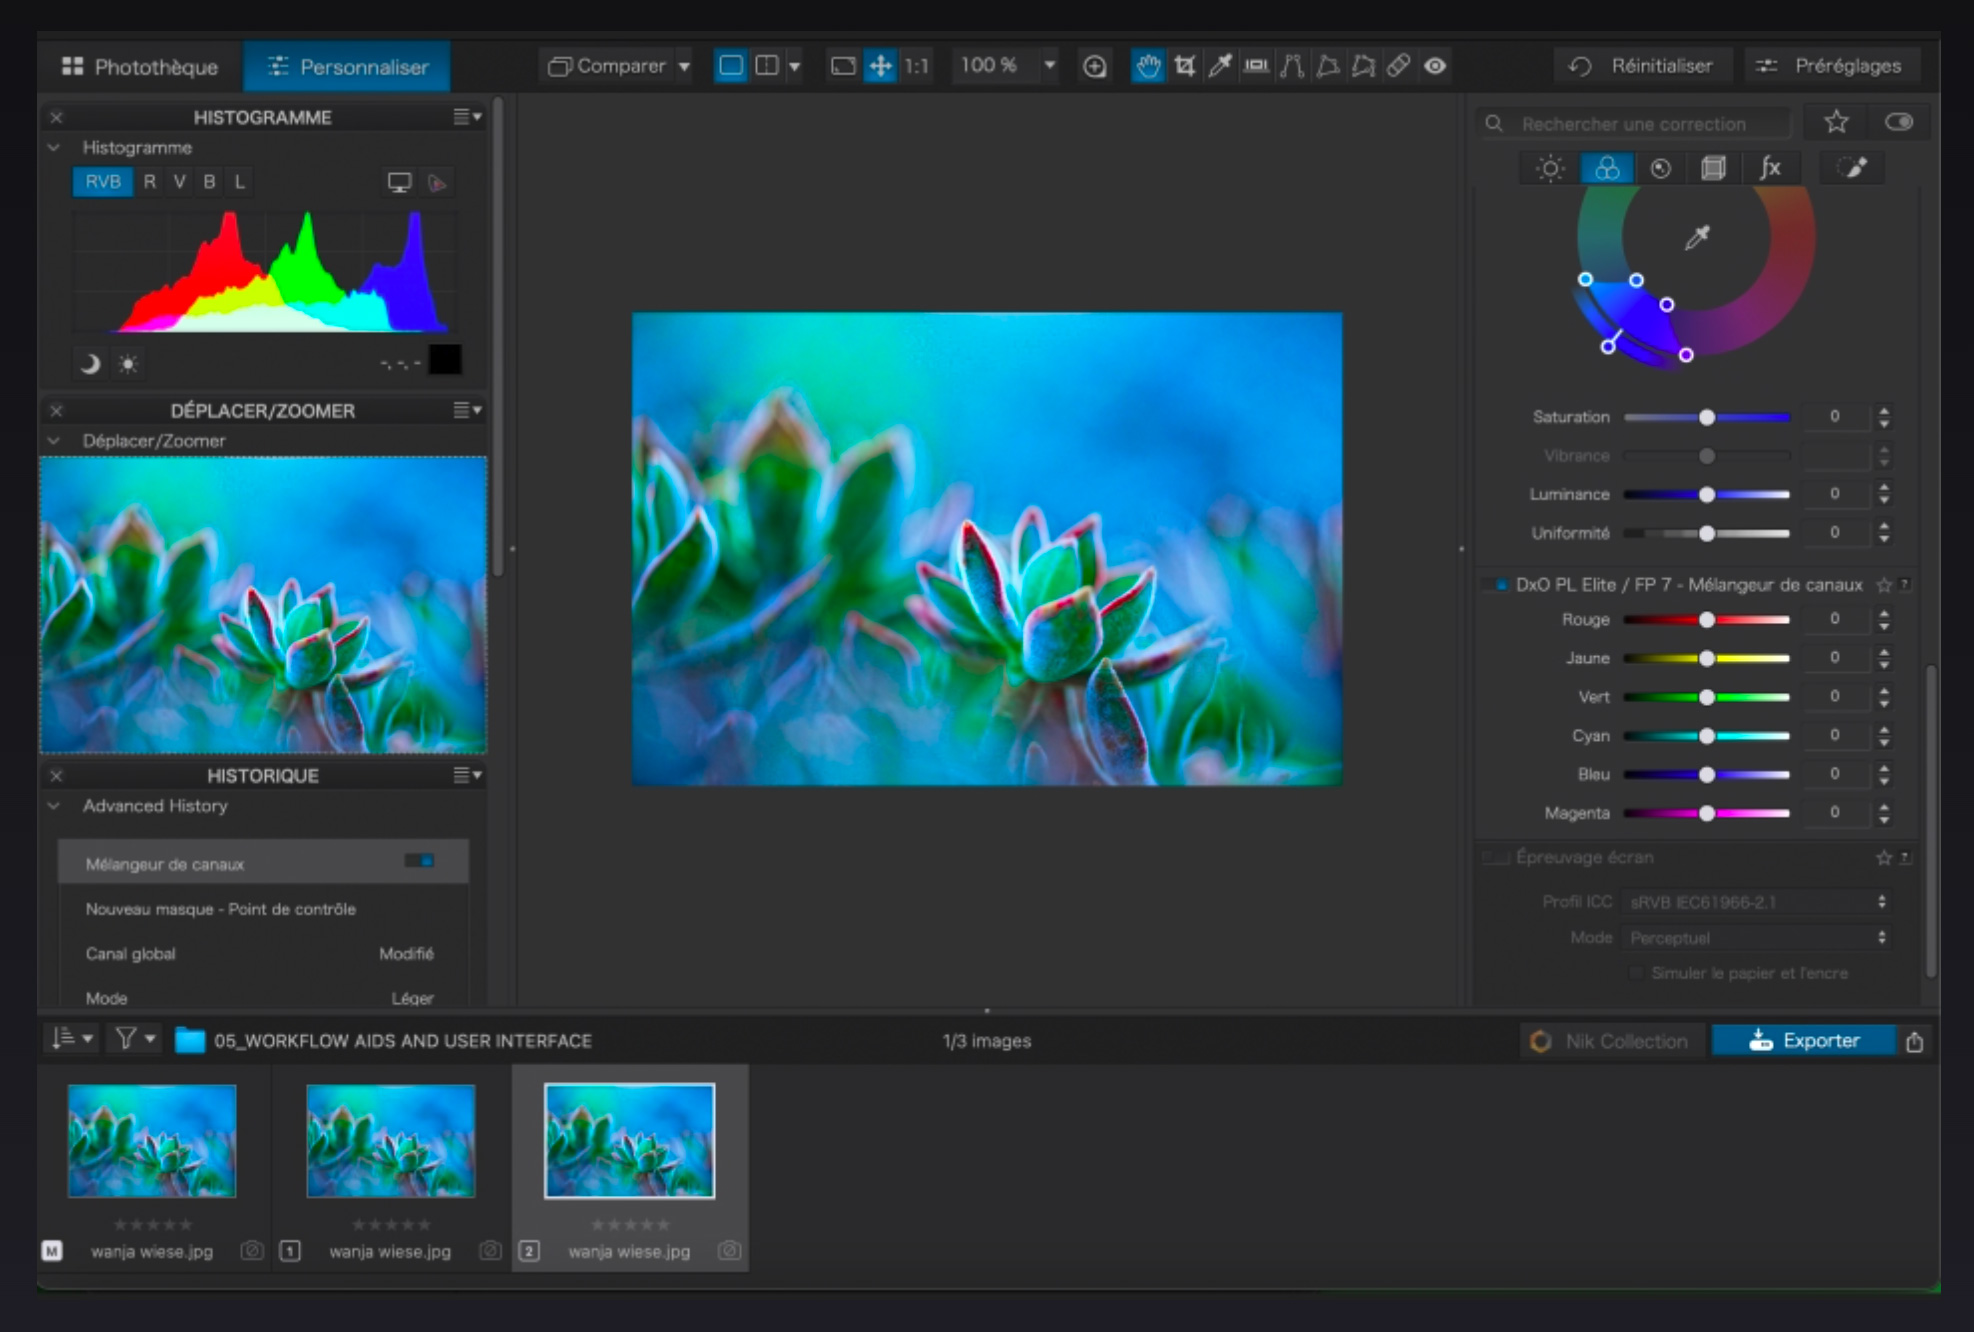This screenshot has width=1974, height=1332.
Task: Open the zoom percentage dropdown
Action: [1049, 66]
